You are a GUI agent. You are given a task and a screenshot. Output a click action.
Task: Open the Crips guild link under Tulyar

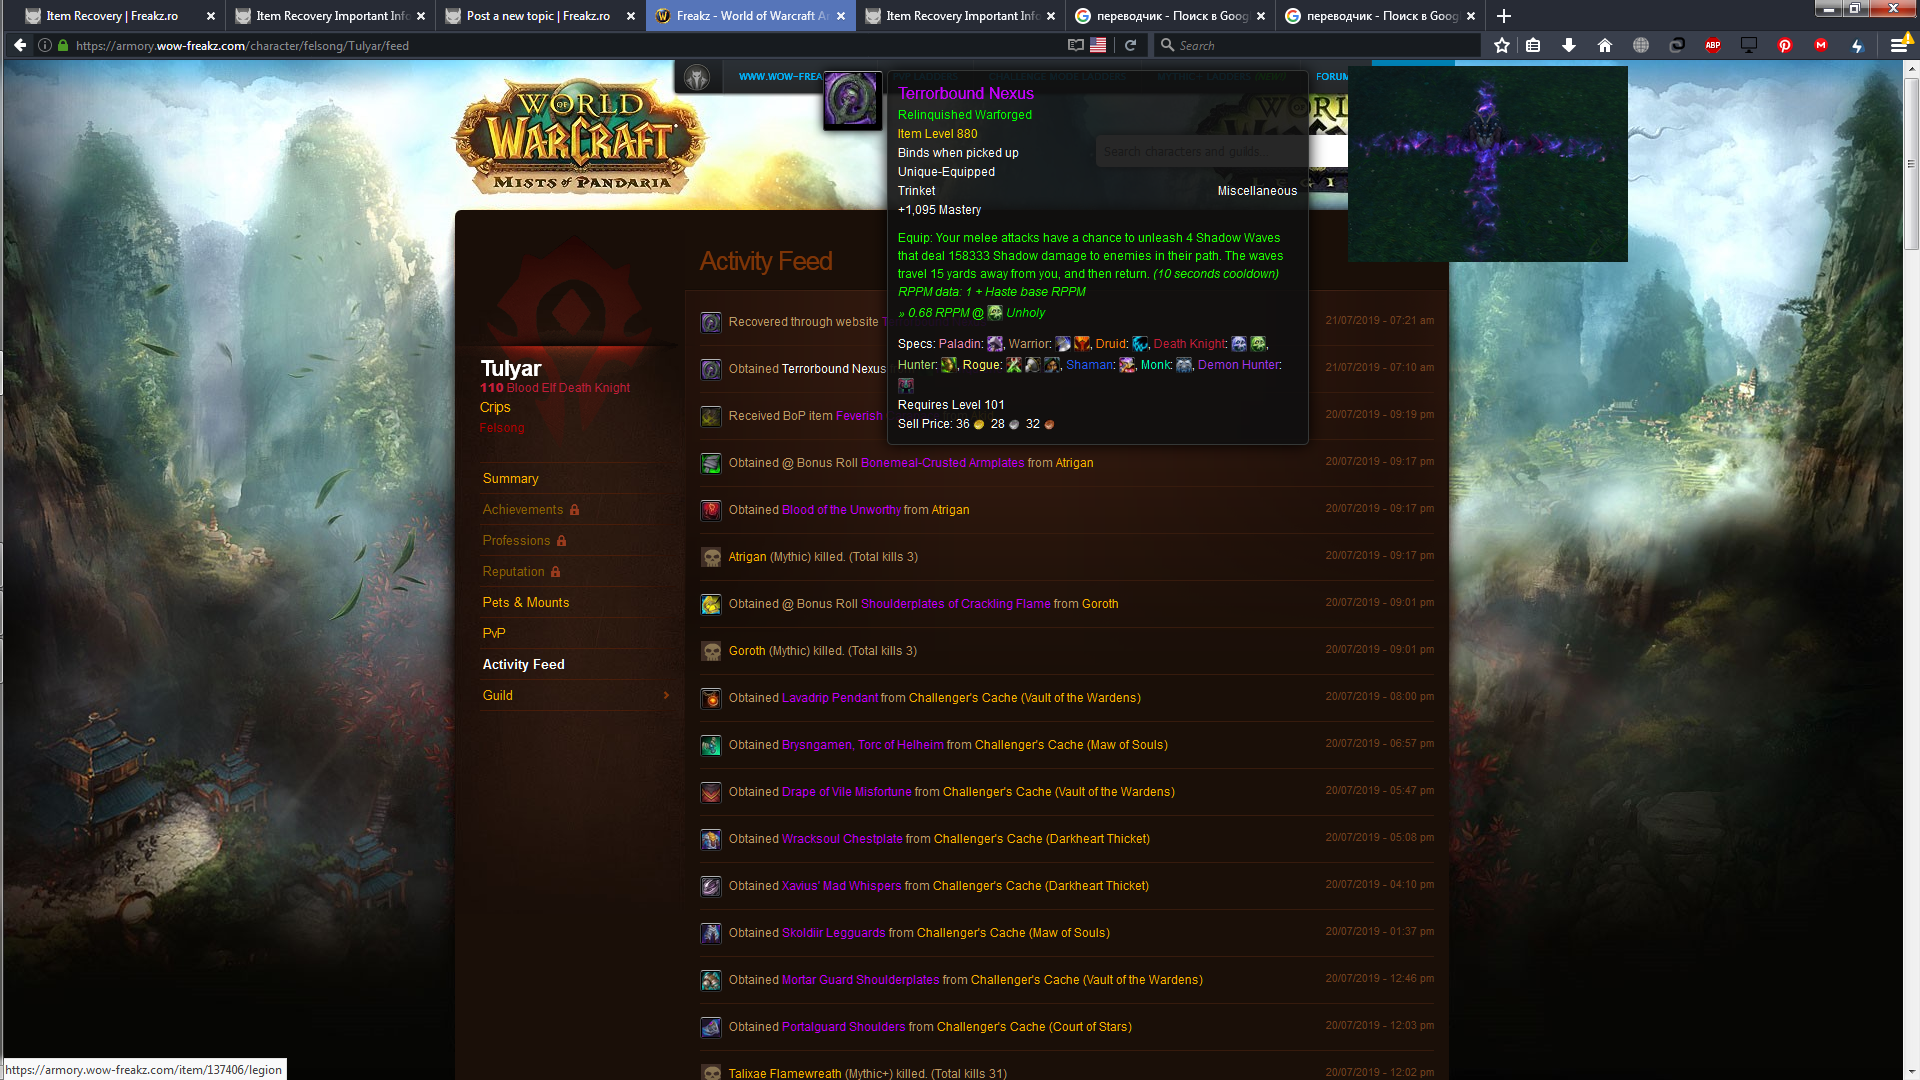[x=495, y=408]
